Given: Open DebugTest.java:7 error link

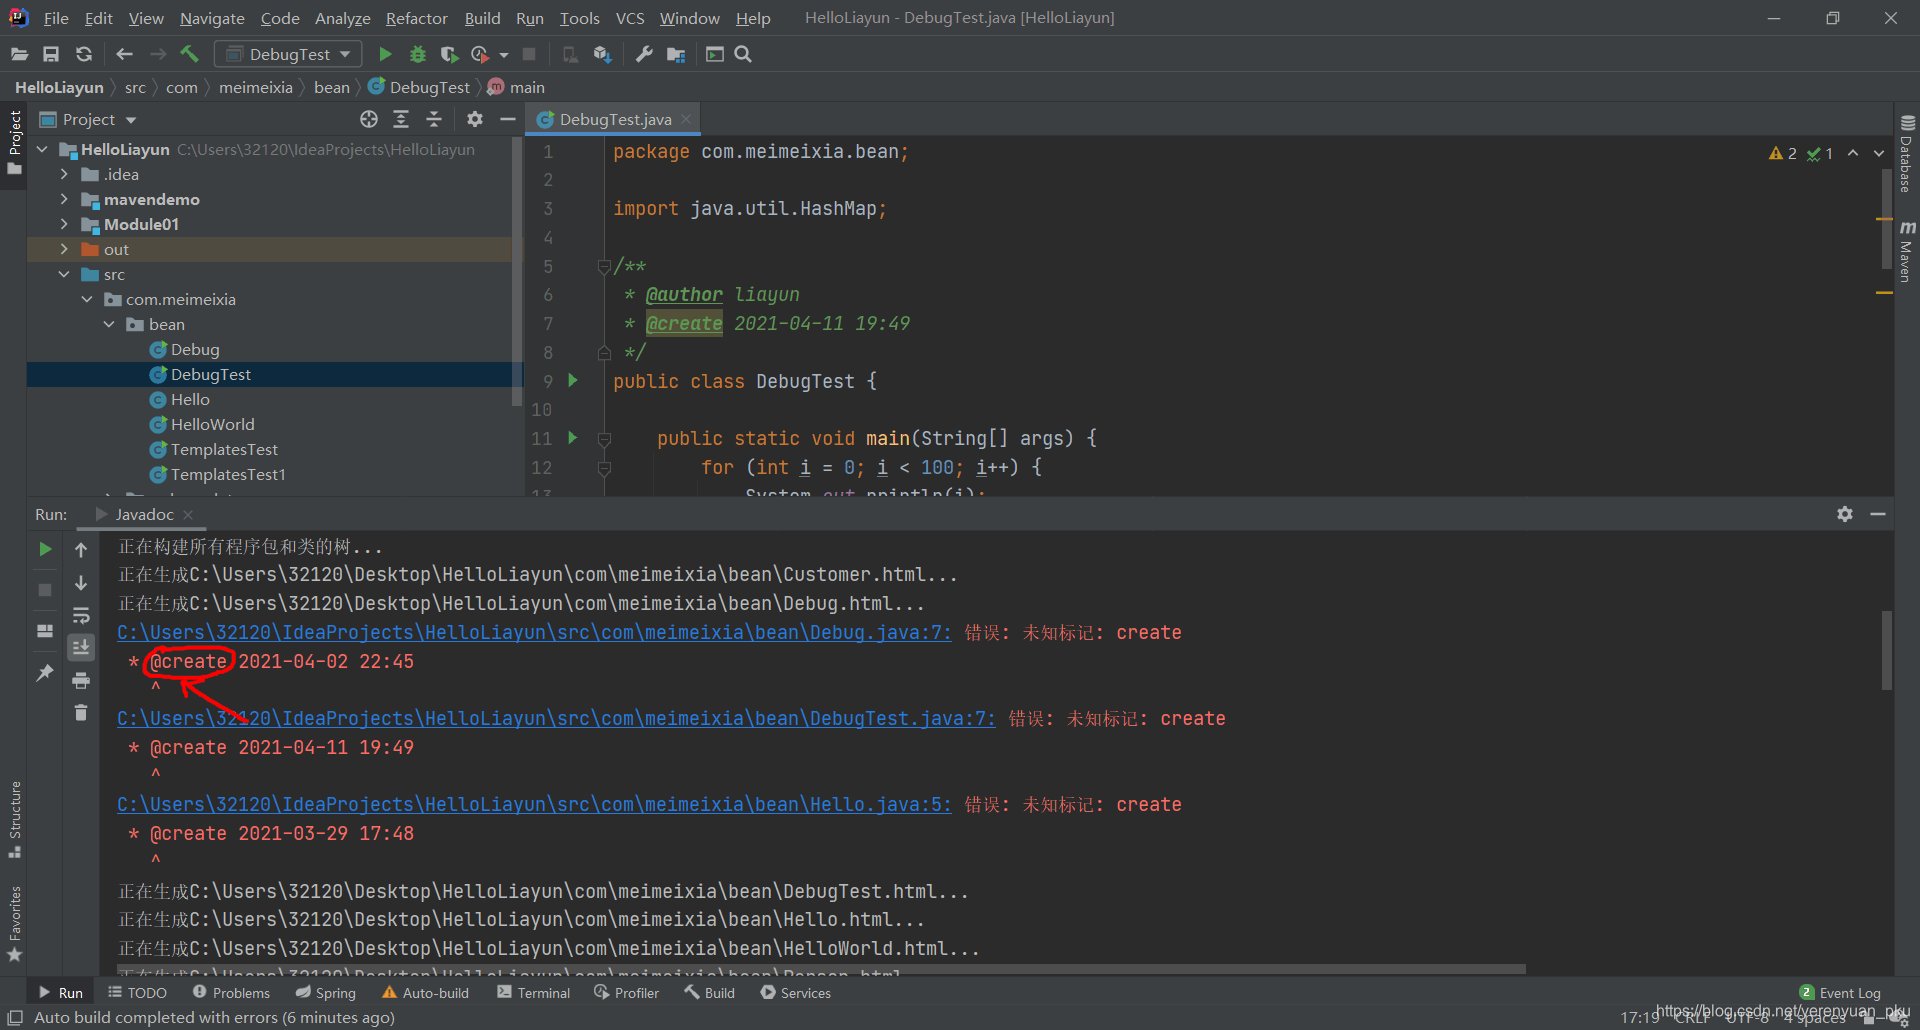Looking at the screenshot, I should tap(556, 718).
